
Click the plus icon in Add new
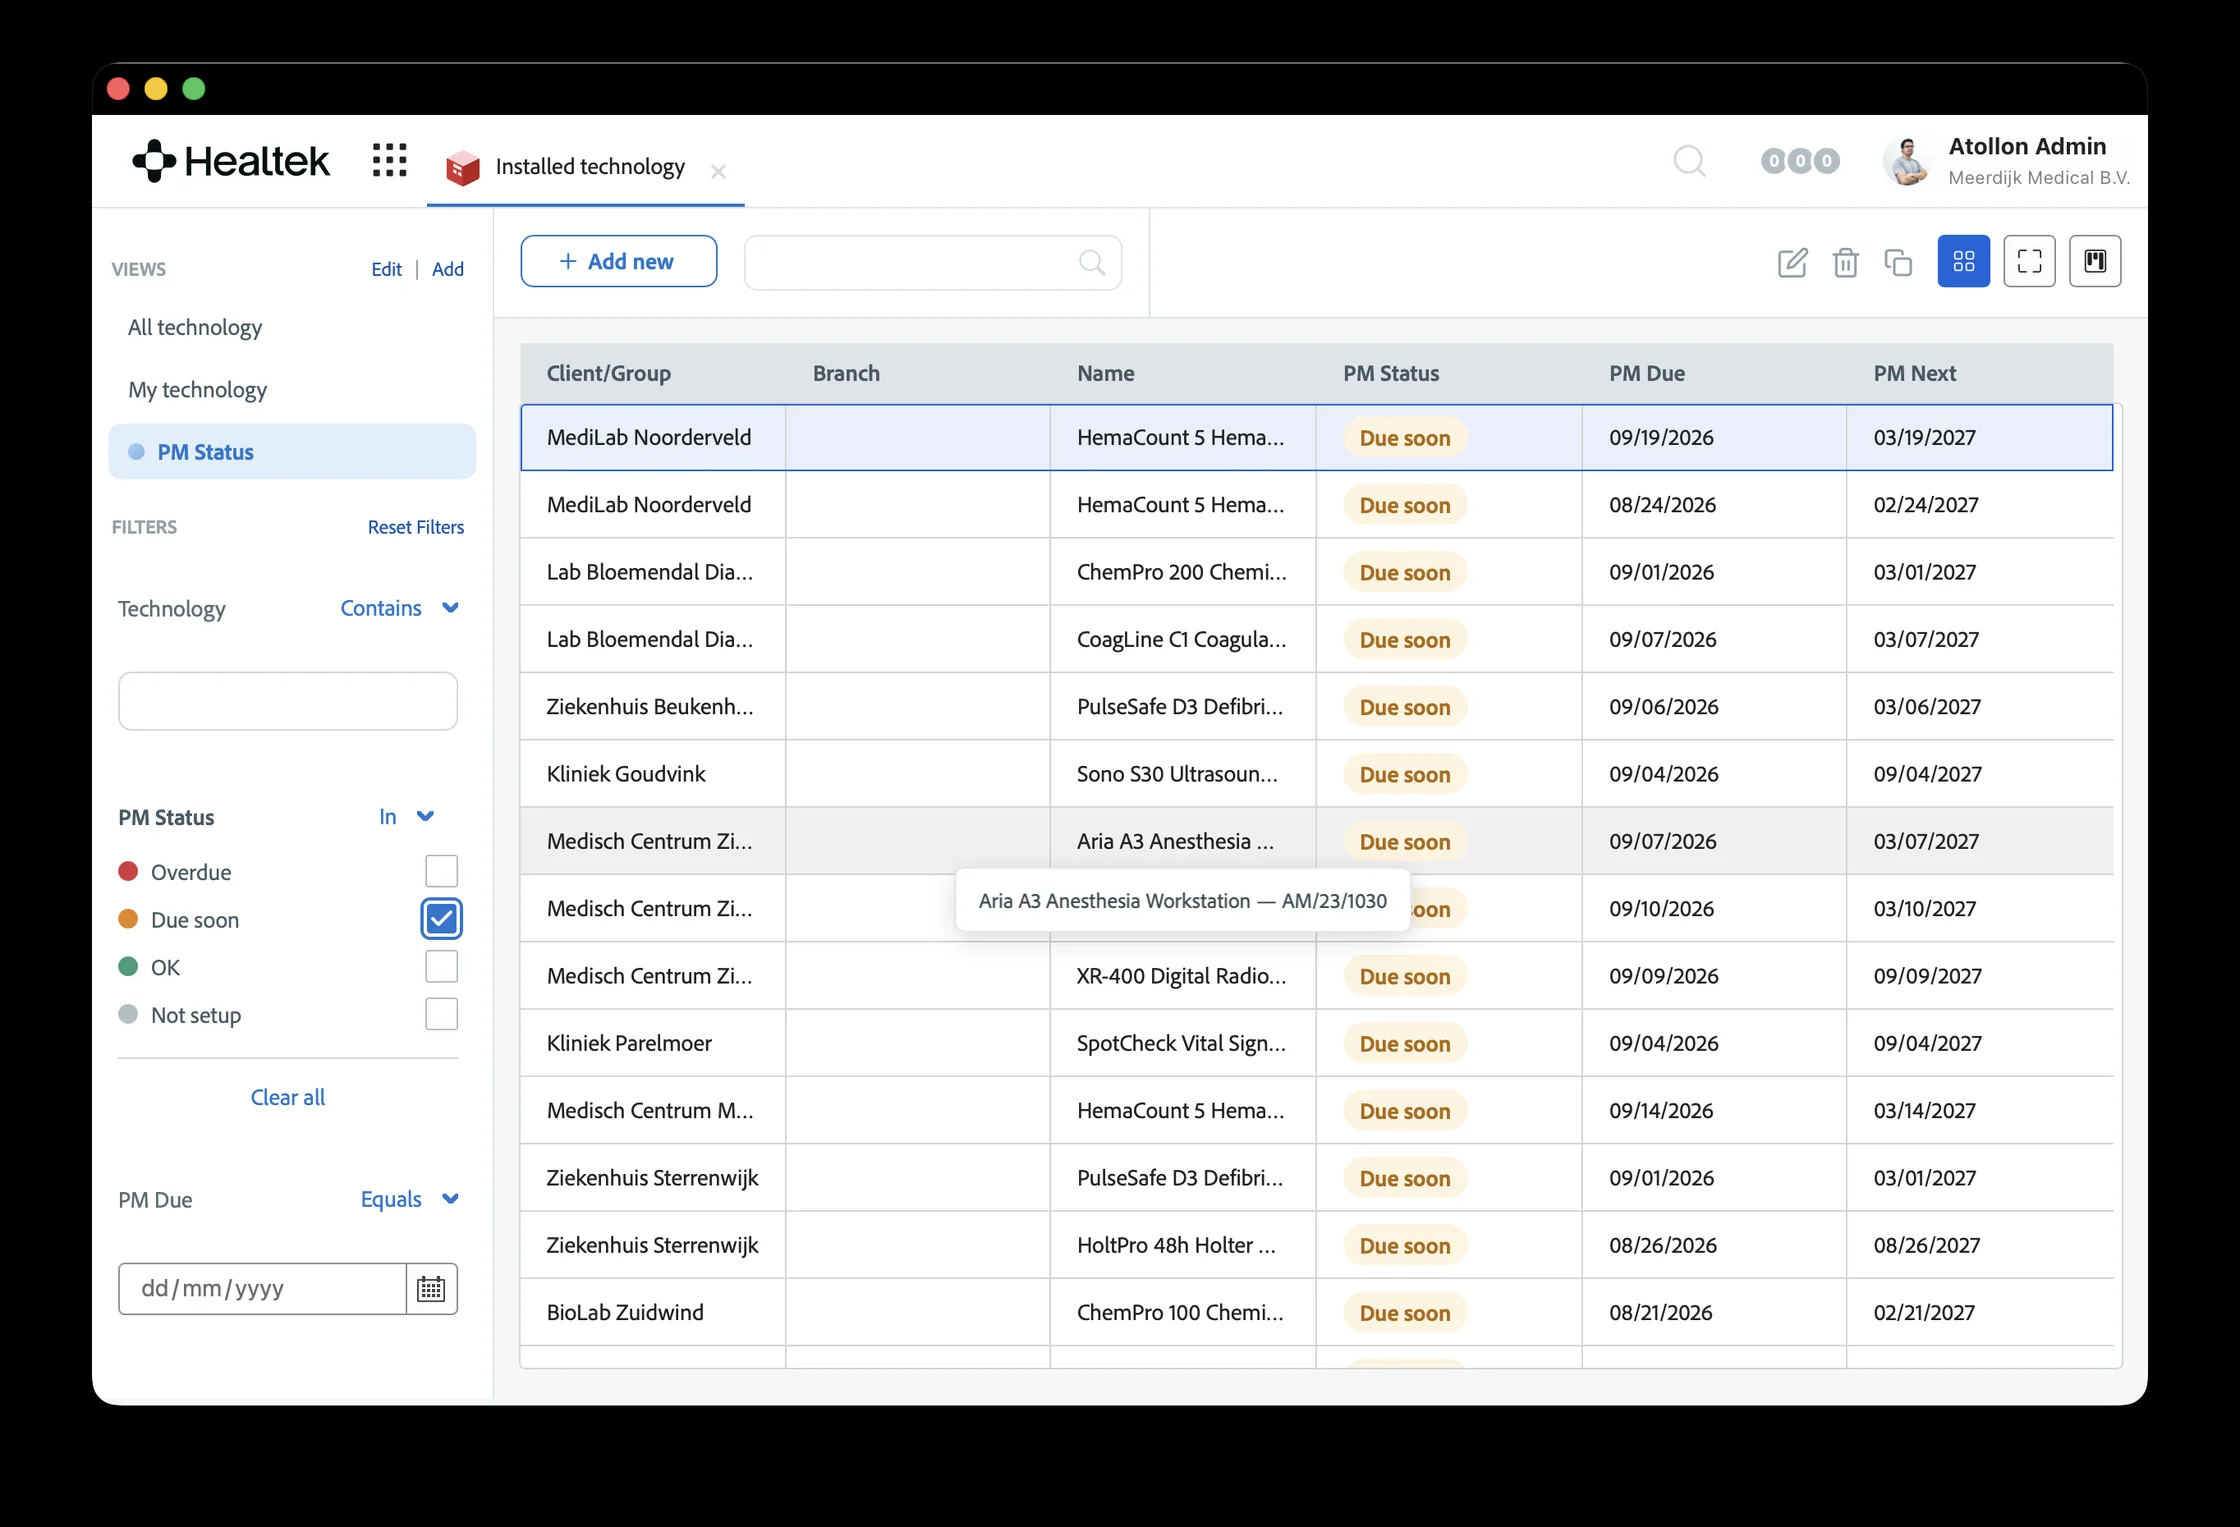click(x=568, y=261)
